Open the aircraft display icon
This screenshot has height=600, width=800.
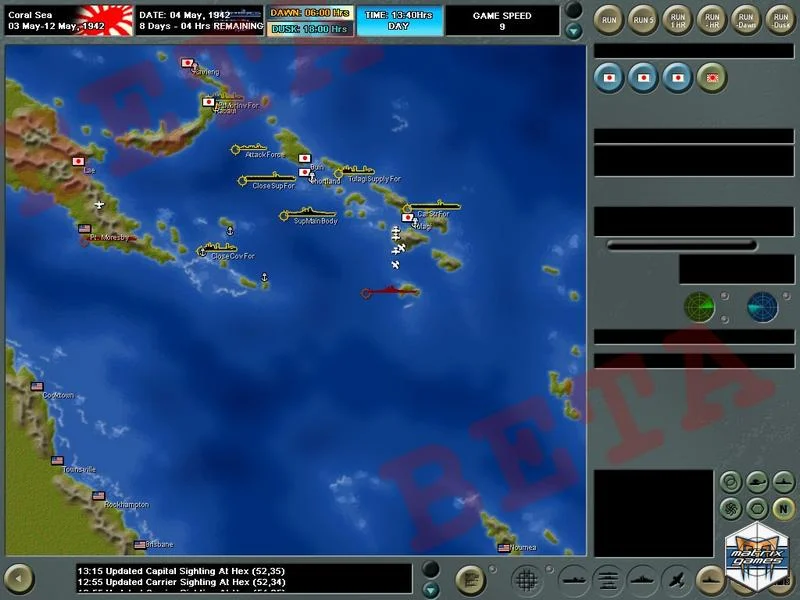tap(676, 578)
